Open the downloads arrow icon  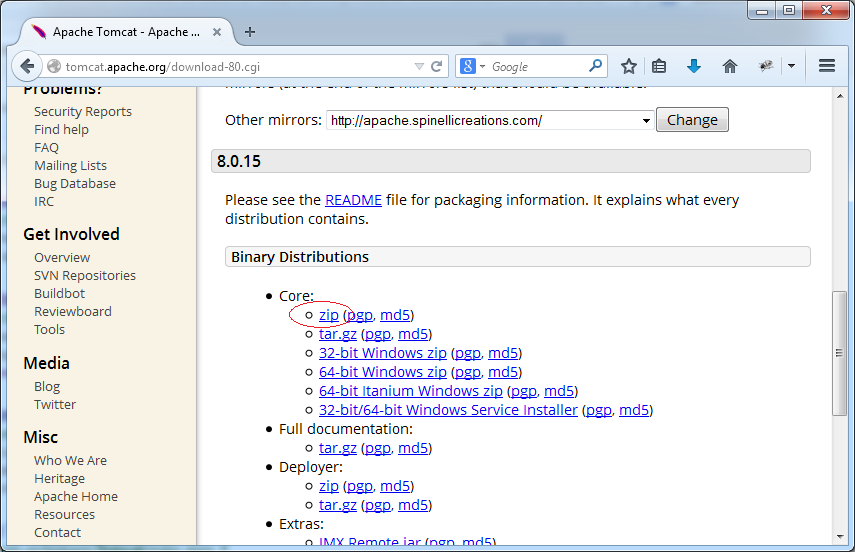pos(694,67)
